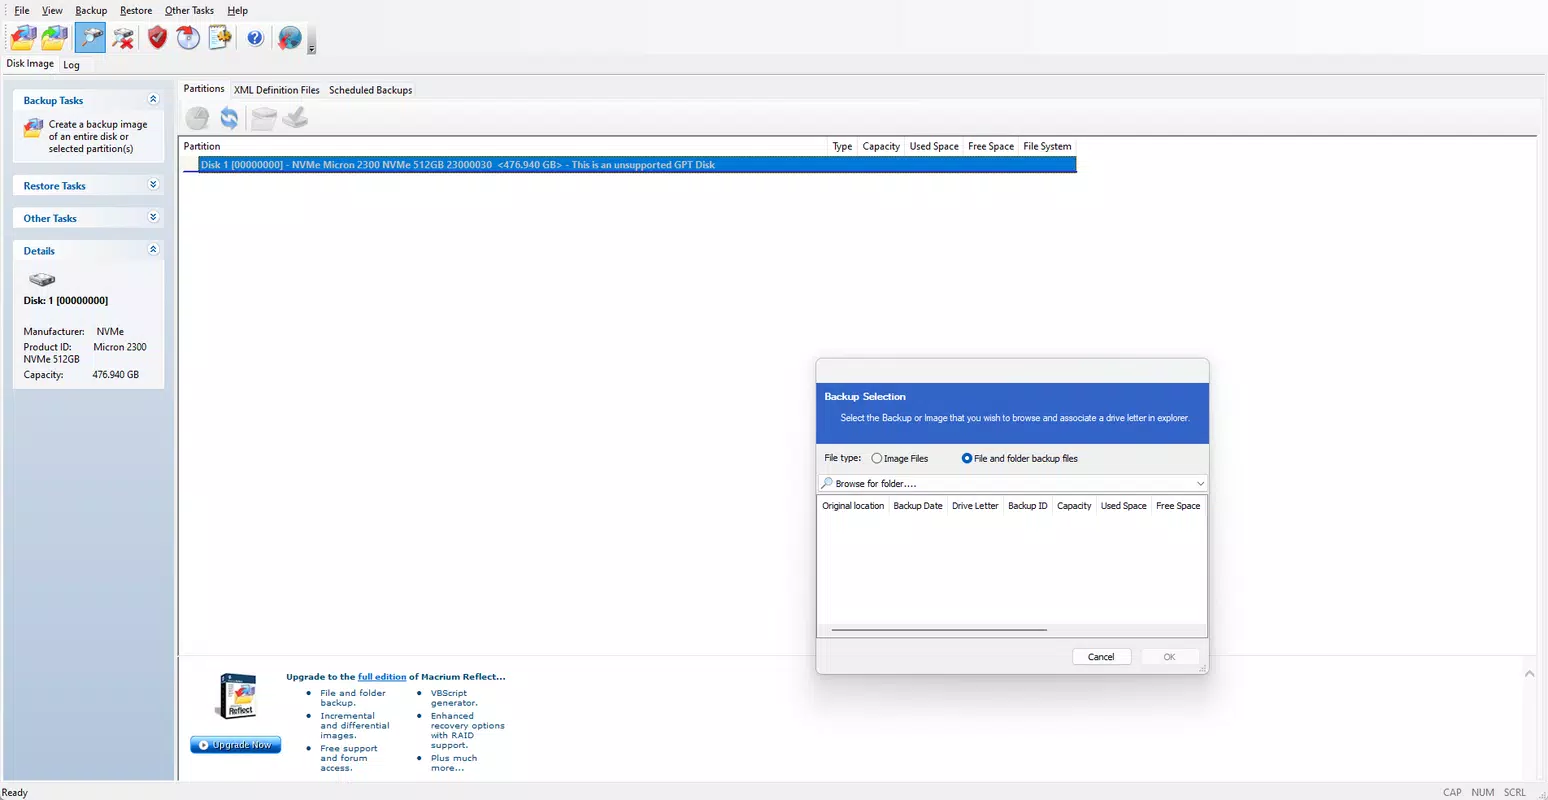Switch to the Log tab

pos(71,65)
